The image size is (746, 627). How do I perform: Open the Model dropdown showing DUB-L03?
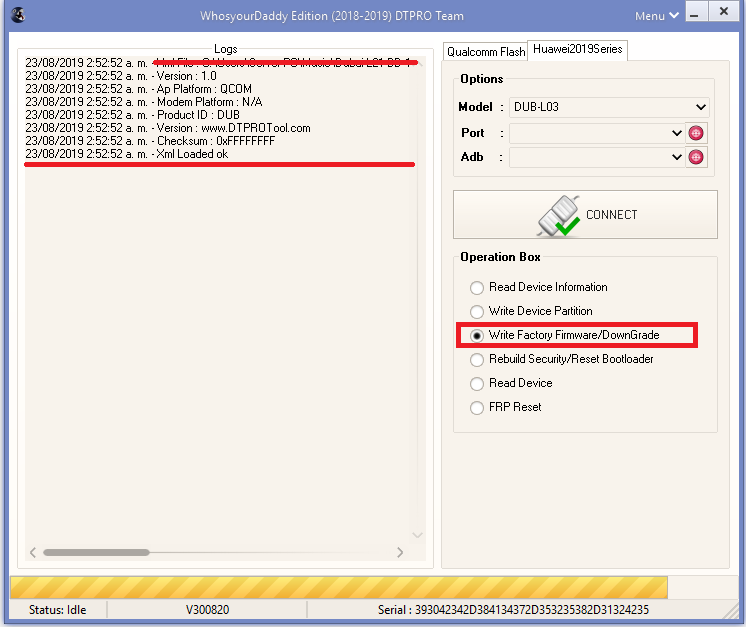pyautogui.click(x=609, y=107)
